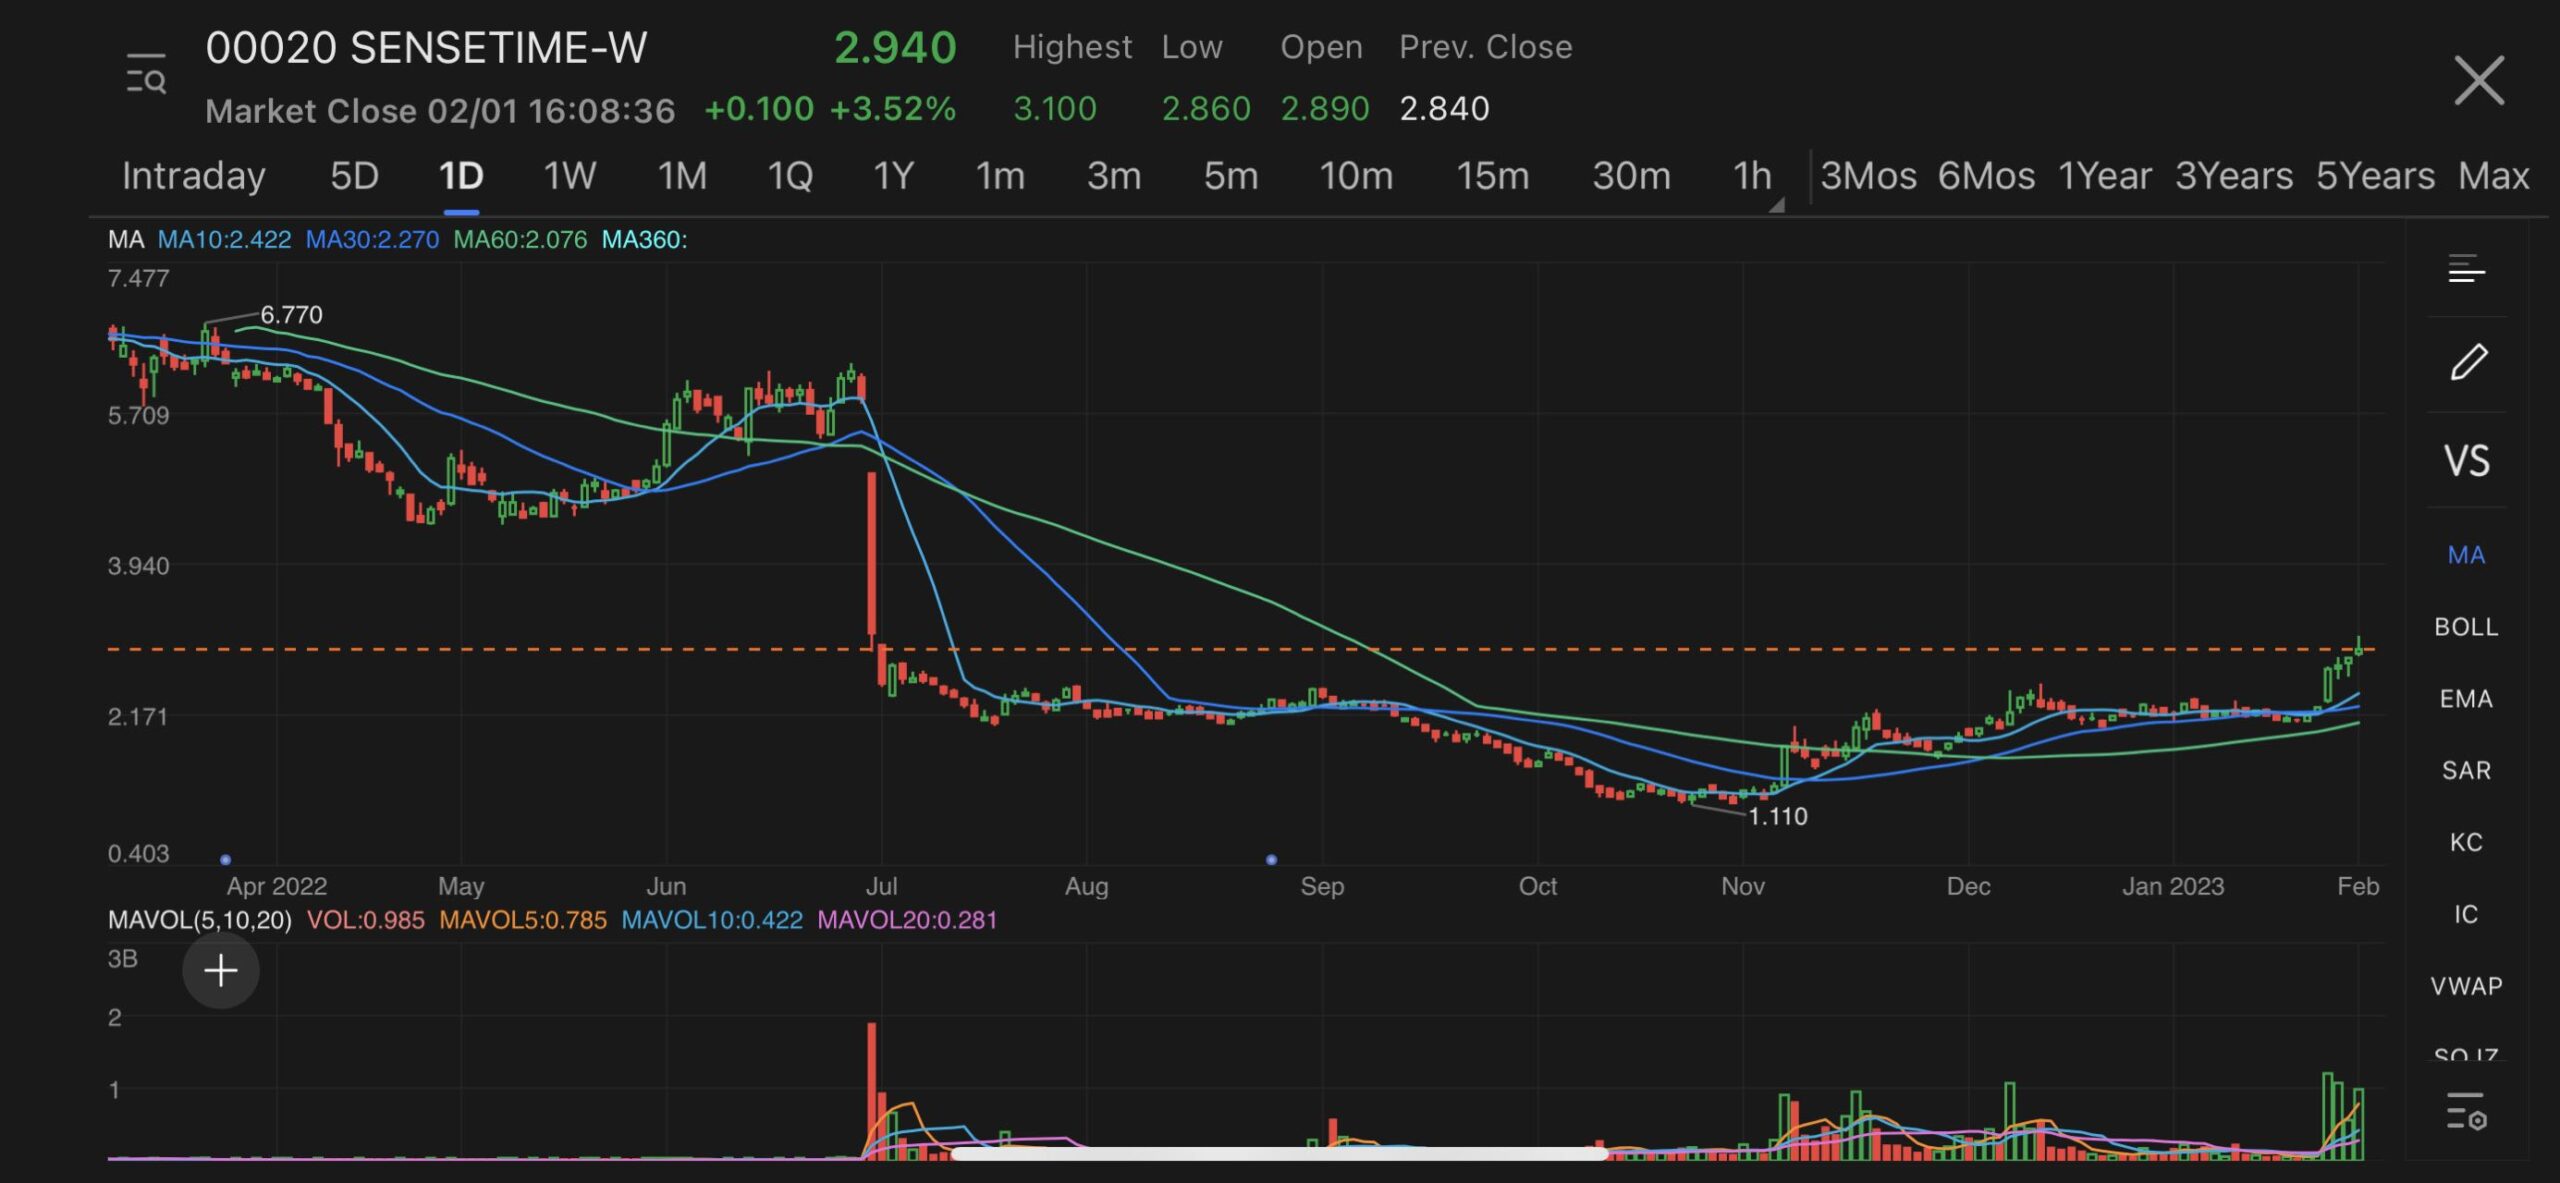
Task: Open the stock search list icon
Action: (146, 76)
